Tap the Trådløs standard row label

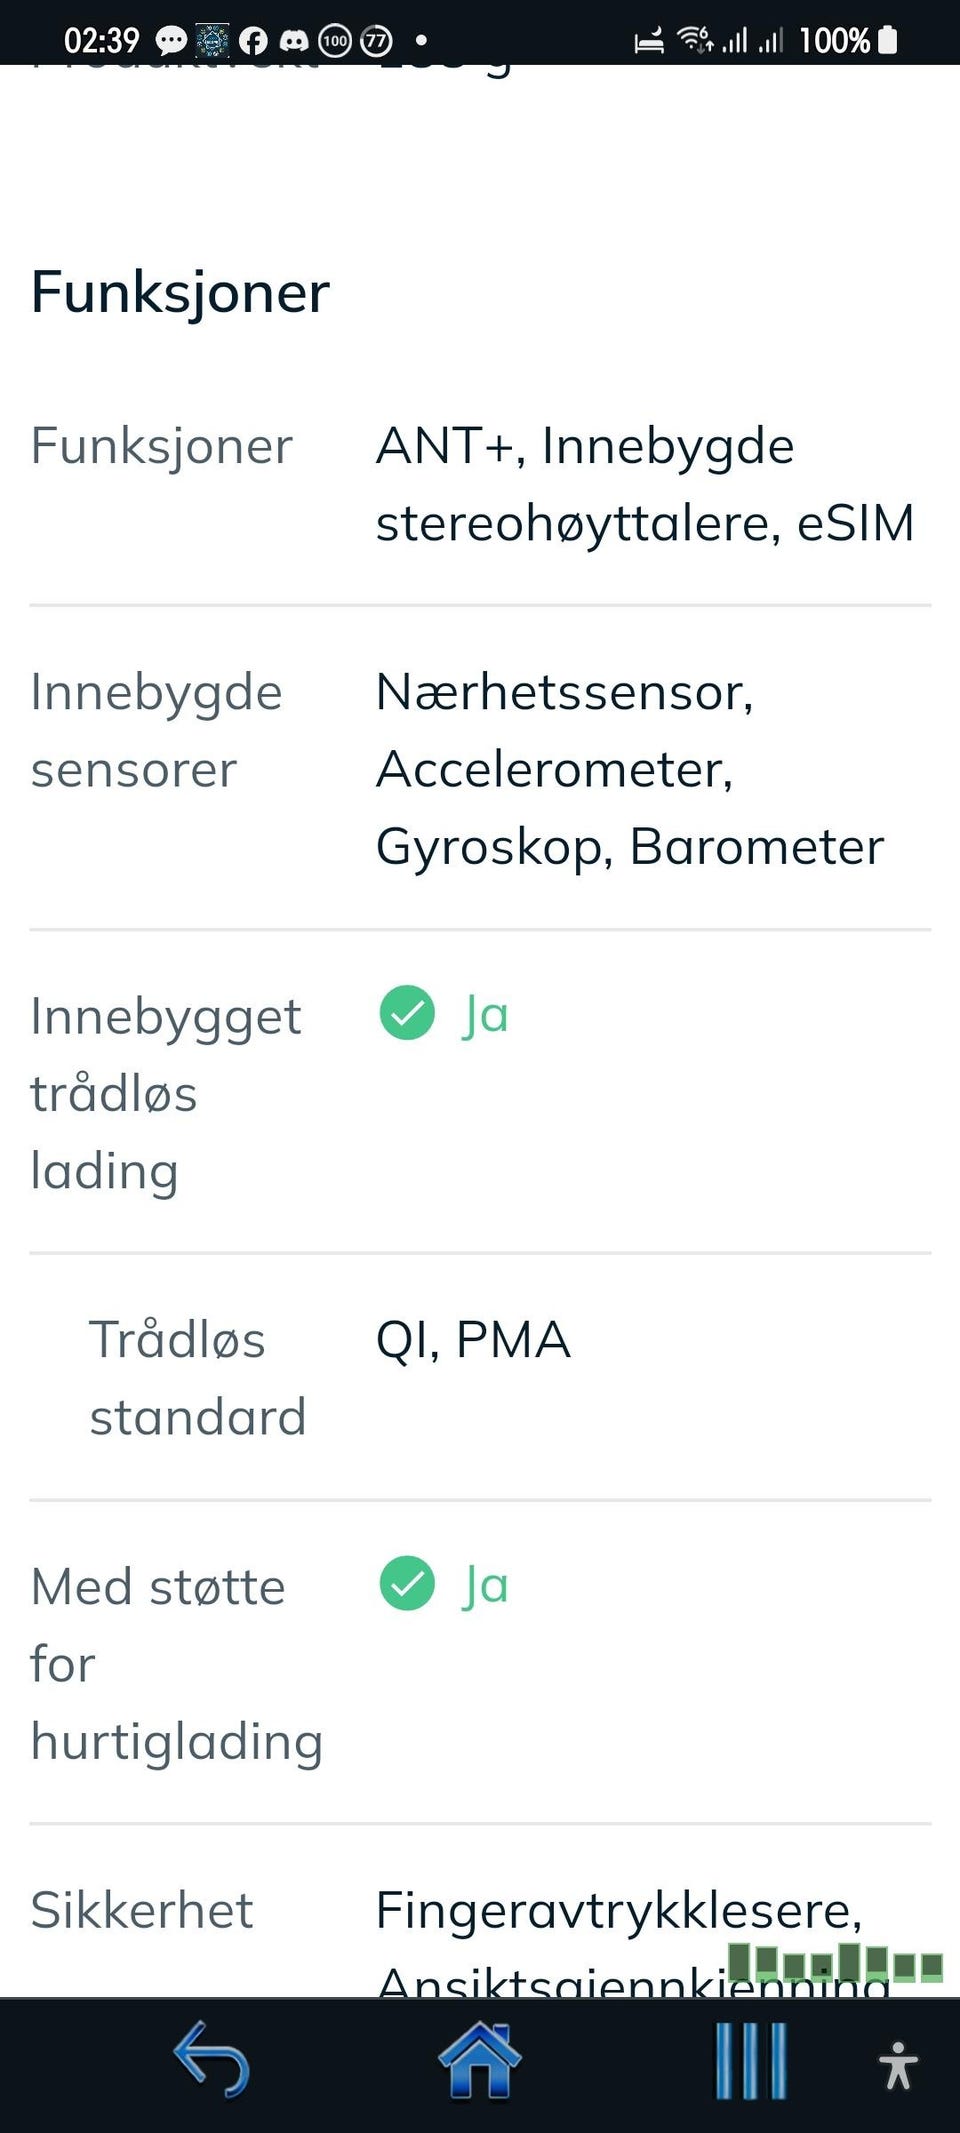(x=197, y=1378)
